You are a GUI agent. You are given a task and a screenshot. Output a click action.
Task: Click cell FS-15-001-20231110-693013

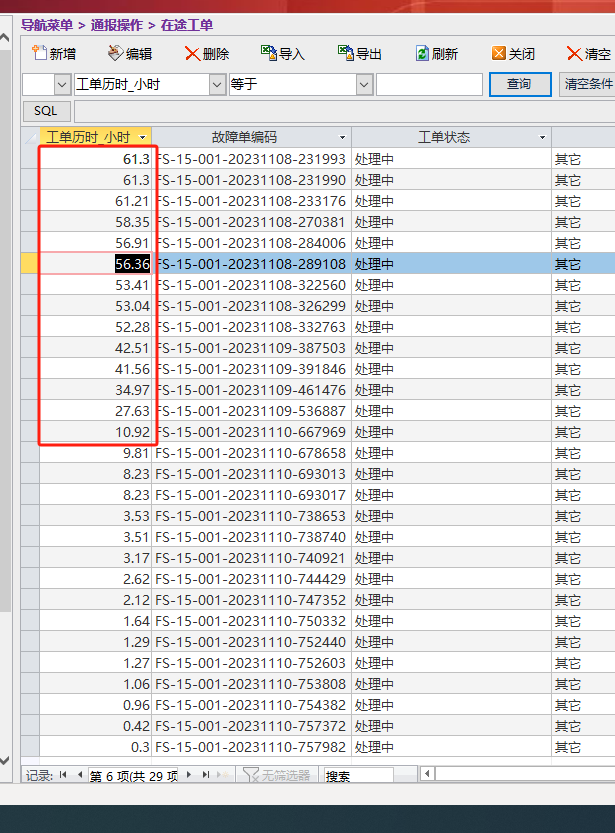tap(251, 474)
